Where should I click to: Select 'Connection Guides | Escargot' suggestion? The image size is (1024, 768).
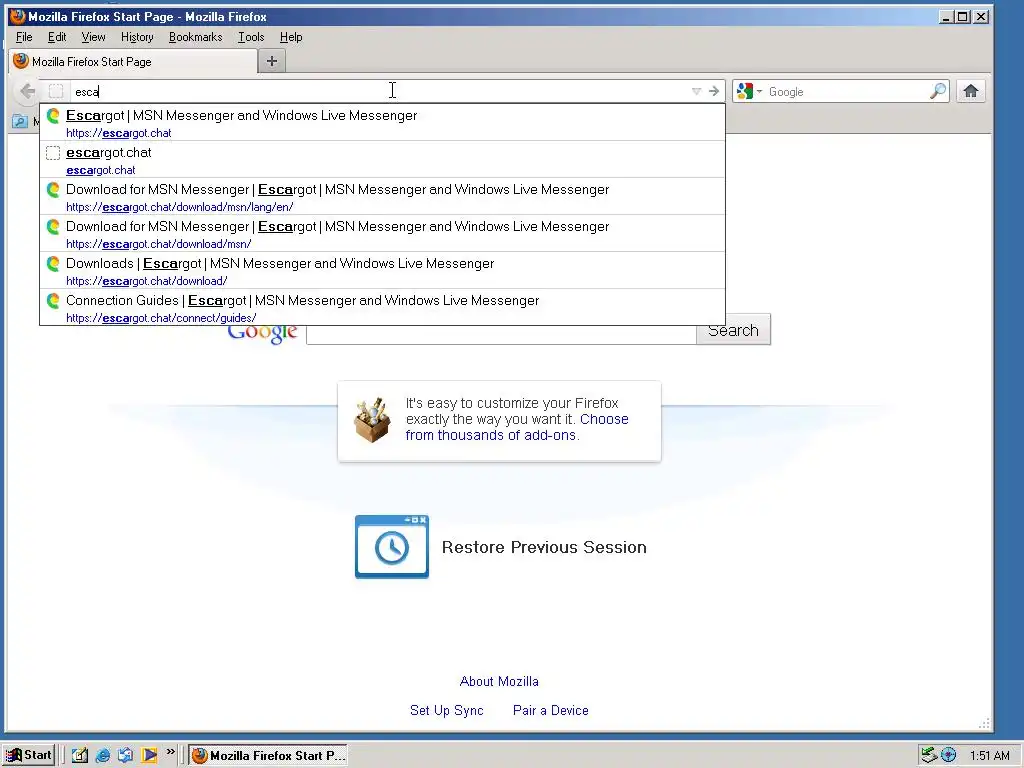[382, 308]
